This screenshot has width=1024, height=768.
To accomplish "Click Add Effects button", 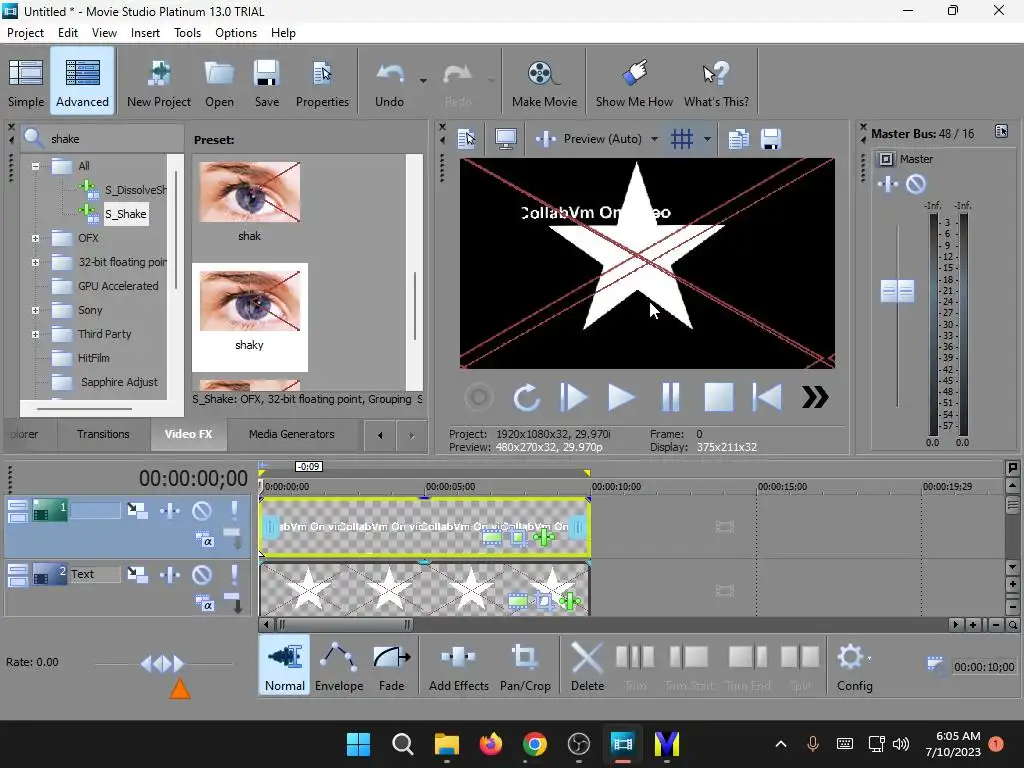I will coord(458,665).
